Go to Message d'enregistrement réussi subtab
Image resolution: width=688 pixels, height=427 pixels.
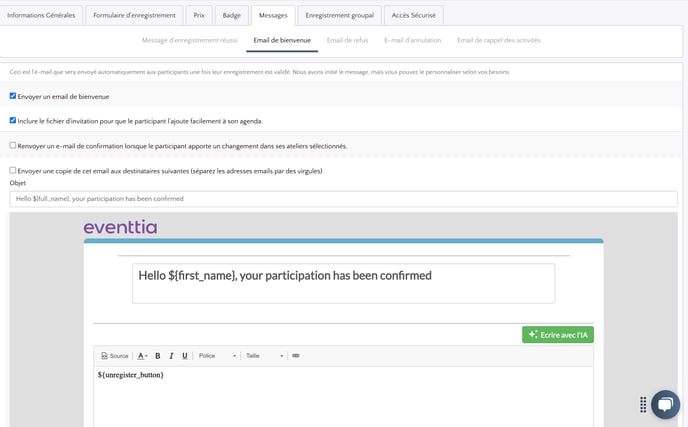(x=190, y=40)
